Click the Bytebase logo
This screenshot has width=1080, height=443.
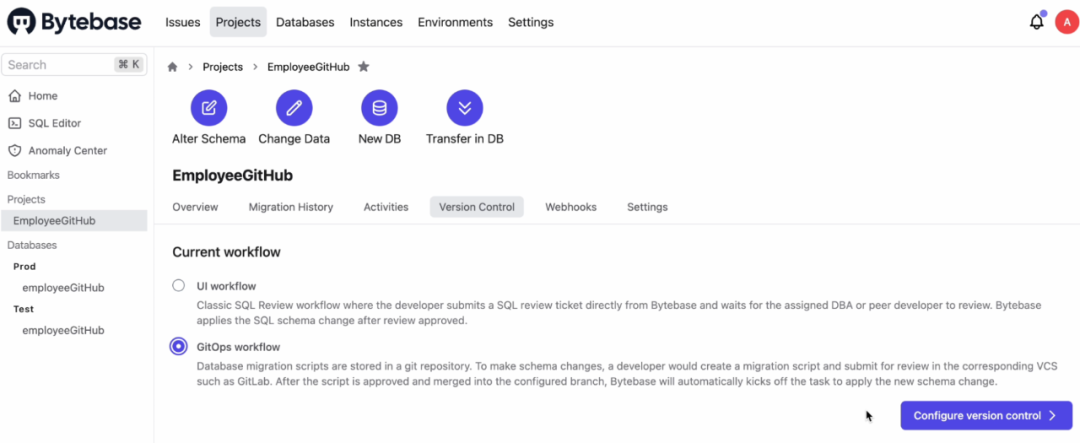point(76,22)
